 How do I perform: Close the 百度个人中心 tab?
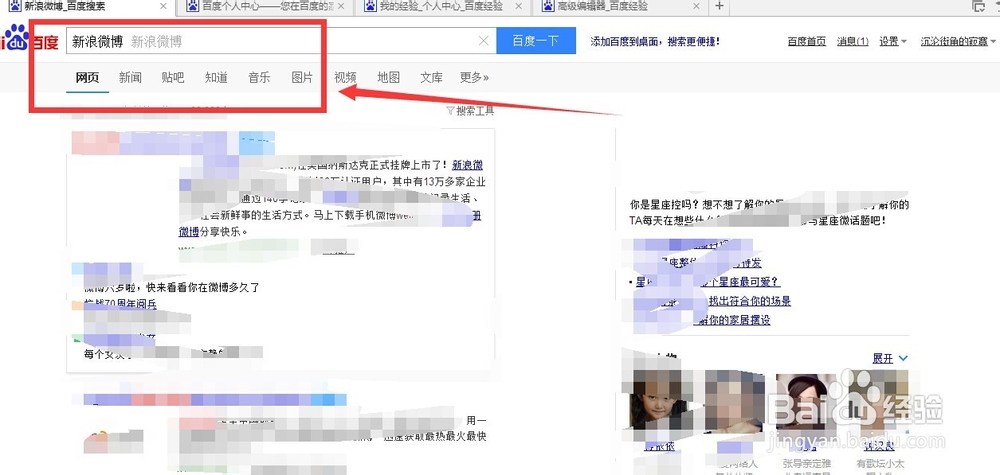click(341, 6)
